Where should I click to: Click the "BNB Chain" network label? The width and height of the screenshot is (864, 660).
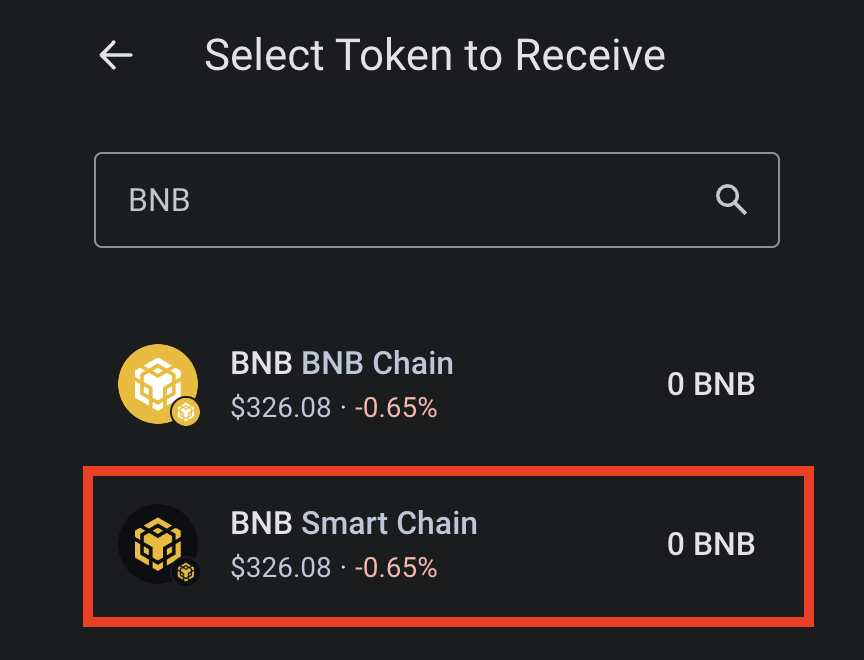click(378, 363)
